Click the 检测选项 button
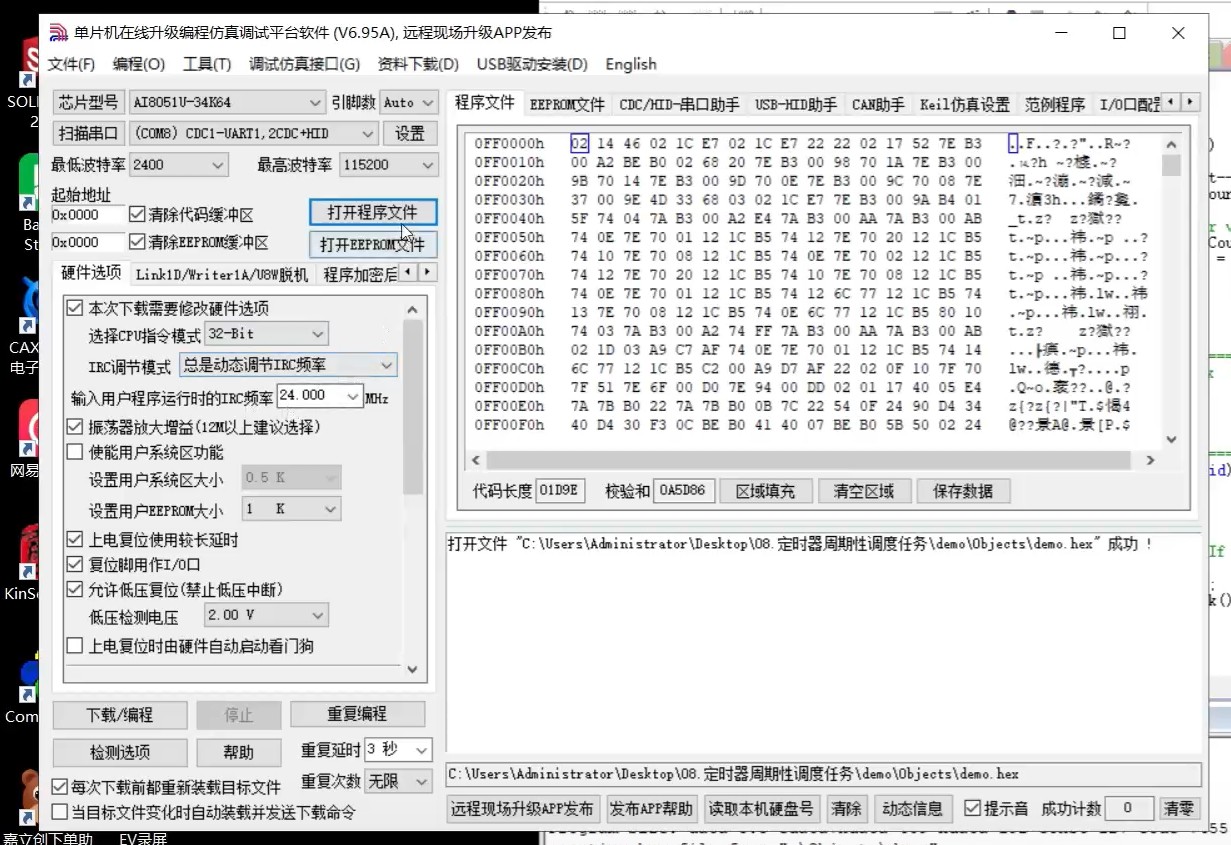The width and height of the screenshot is (1231, 845). click(x=120, y=752)
